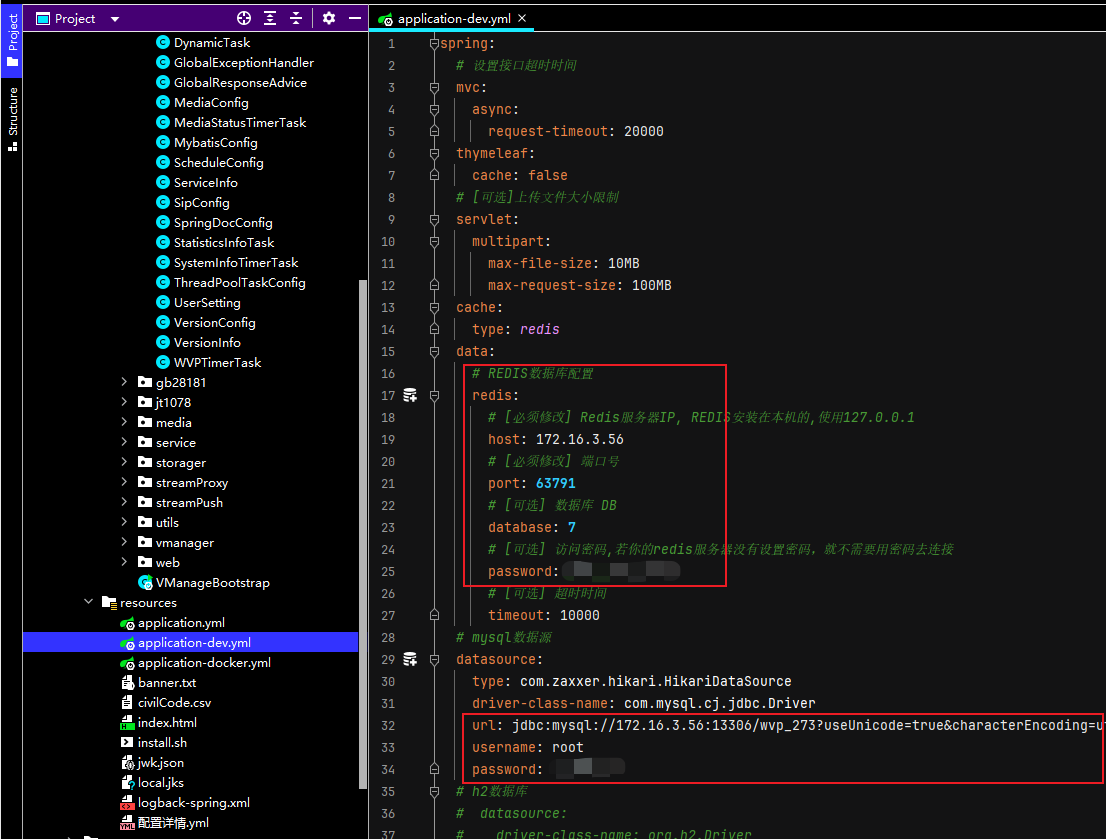
Task: Click the MediaConfig class icon
Action: point(163,102)
